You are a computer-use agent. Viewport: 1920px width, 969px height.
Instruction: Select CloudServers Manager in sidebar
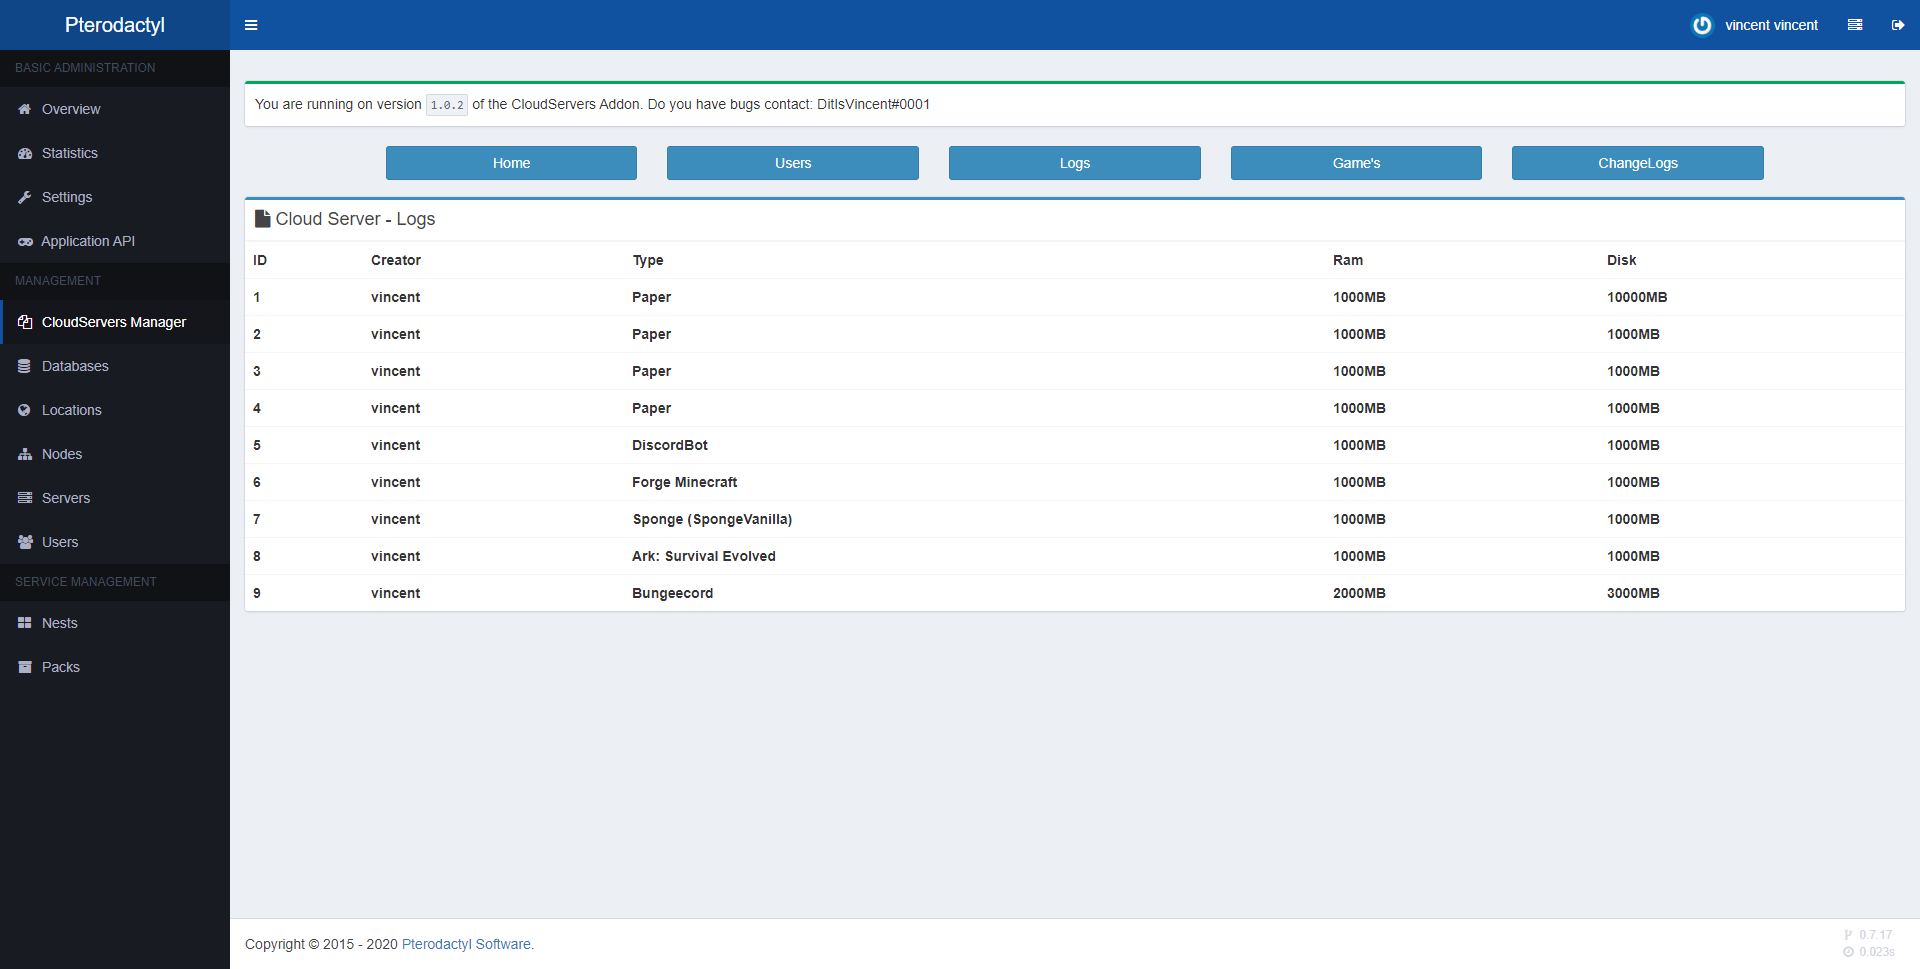tap(113, 322)
